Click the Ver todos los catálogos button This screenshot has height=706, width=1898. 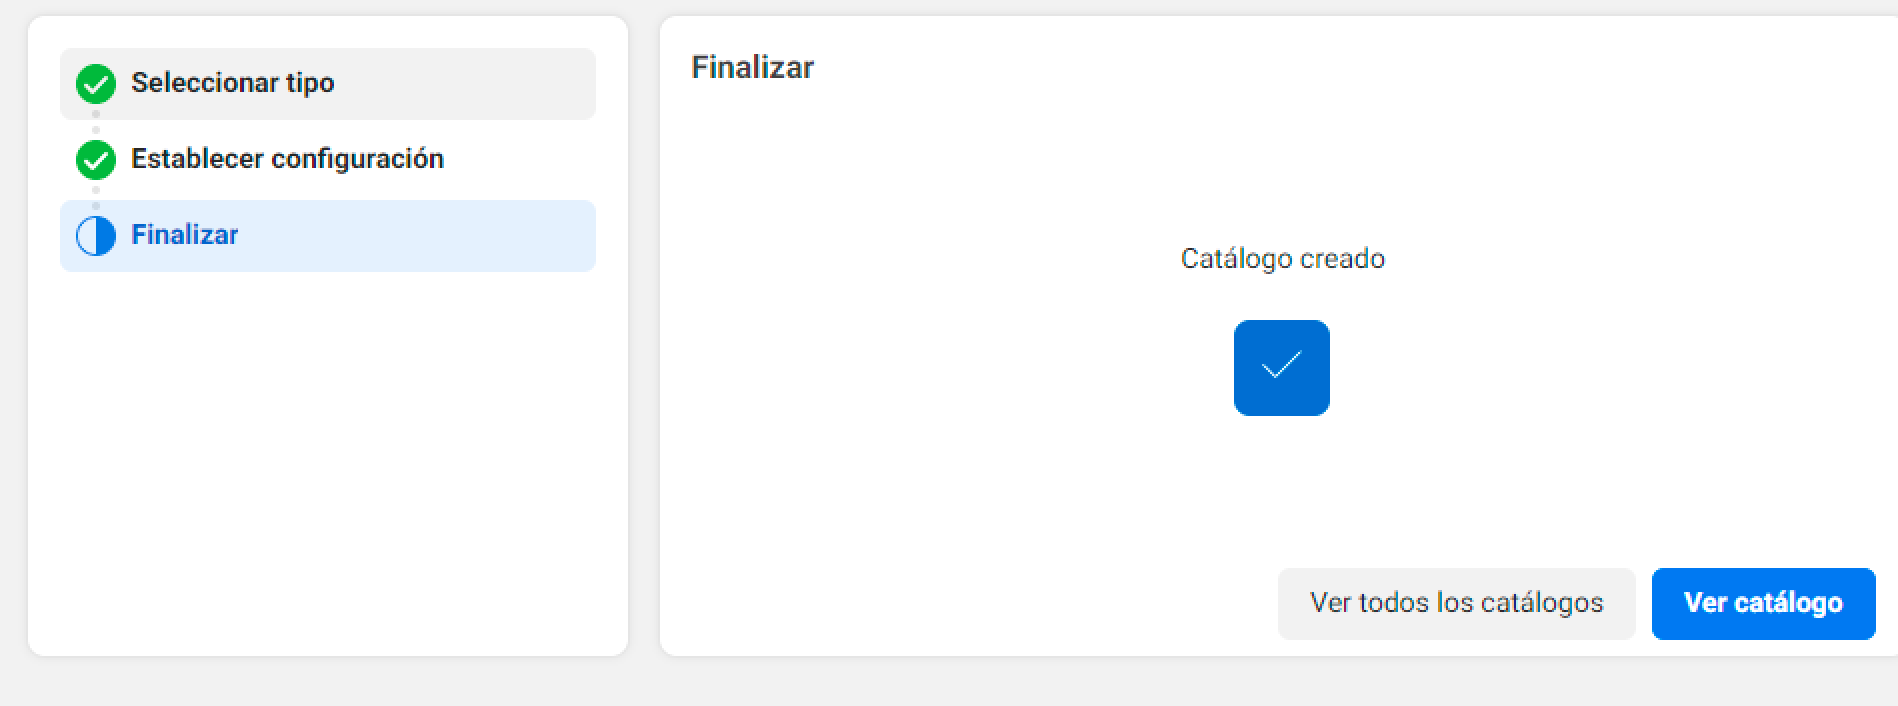1456,603
